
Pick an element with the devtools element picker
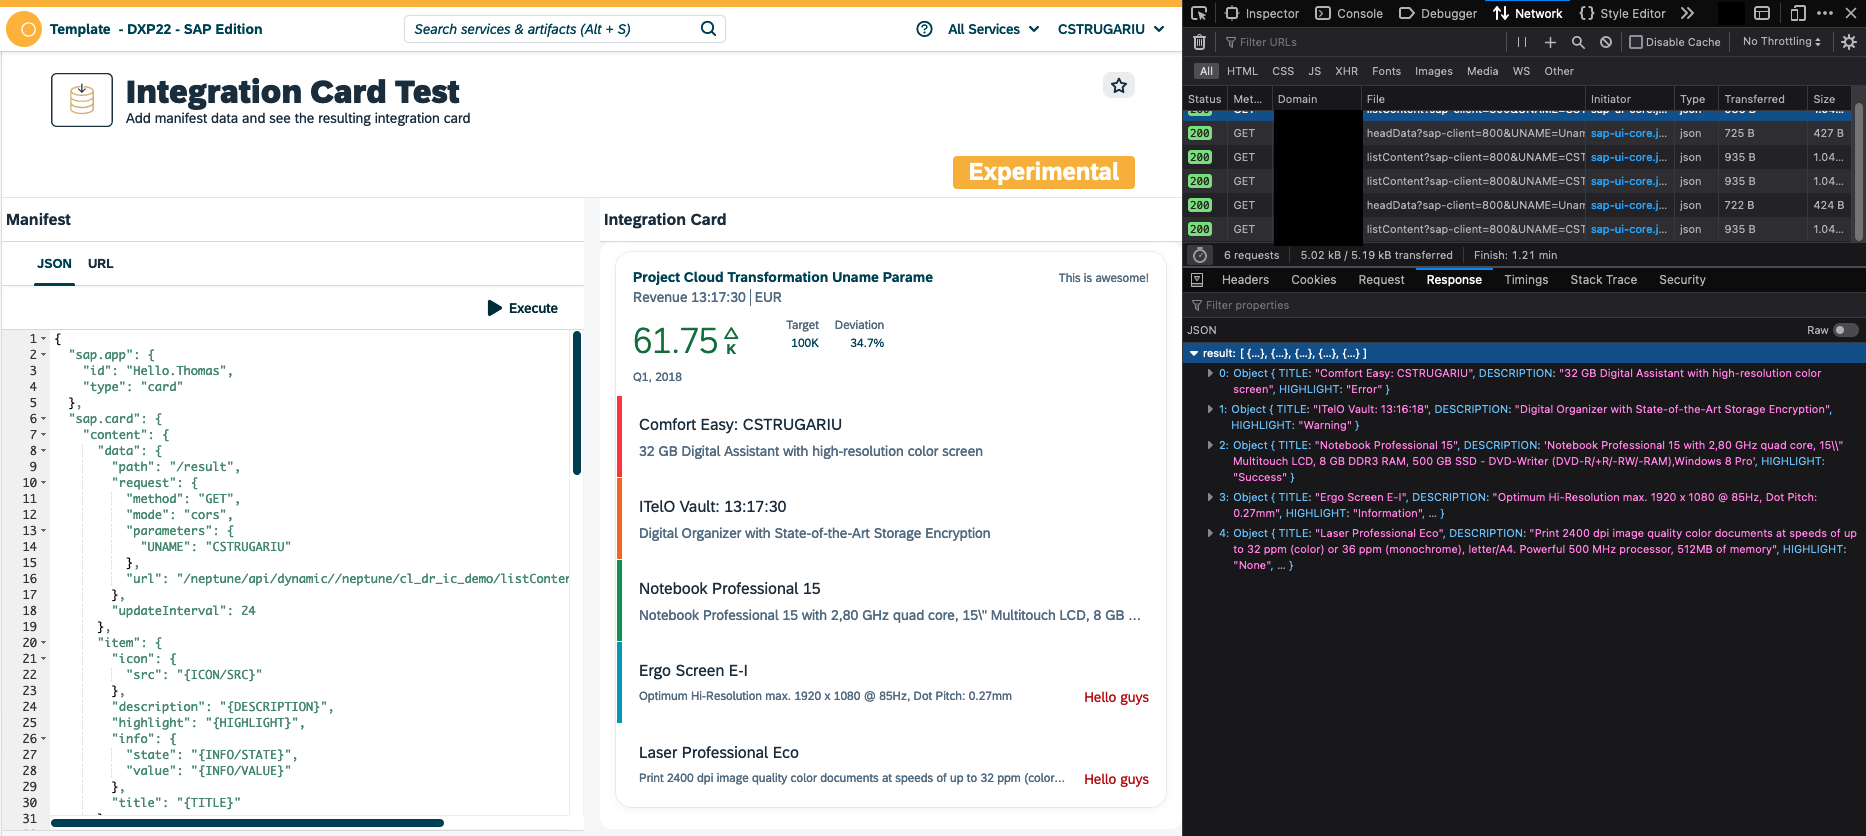[1199, 13]
